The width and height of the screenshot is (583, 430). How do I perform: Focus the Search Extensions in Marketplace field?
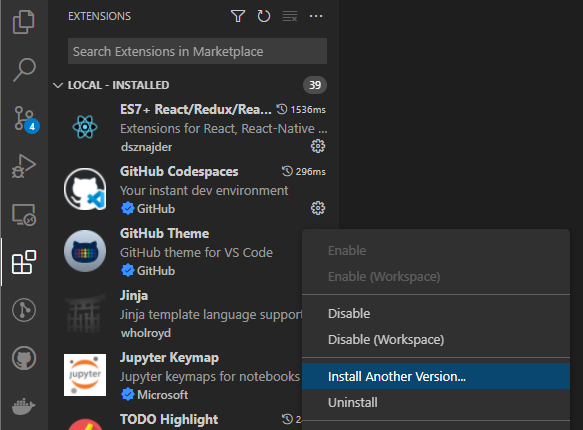(197, 51)
